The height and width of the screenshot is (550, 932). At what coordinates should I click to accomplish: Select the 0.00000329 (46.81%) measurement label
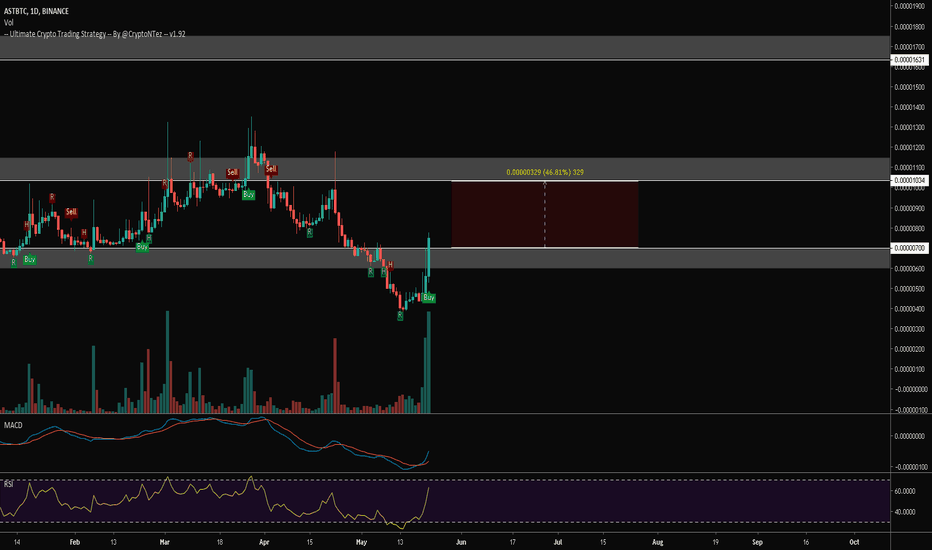(544, 172)
